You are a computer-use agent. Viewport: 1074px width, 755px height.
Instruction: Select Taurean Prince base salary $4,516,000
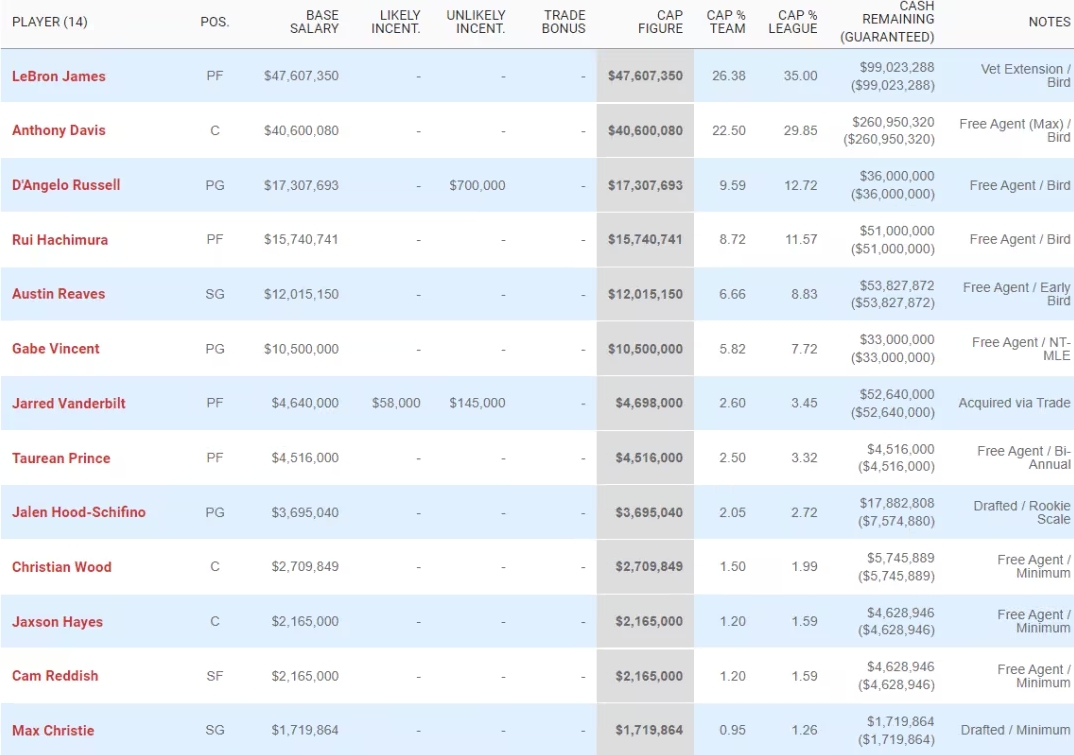(305, 458)
